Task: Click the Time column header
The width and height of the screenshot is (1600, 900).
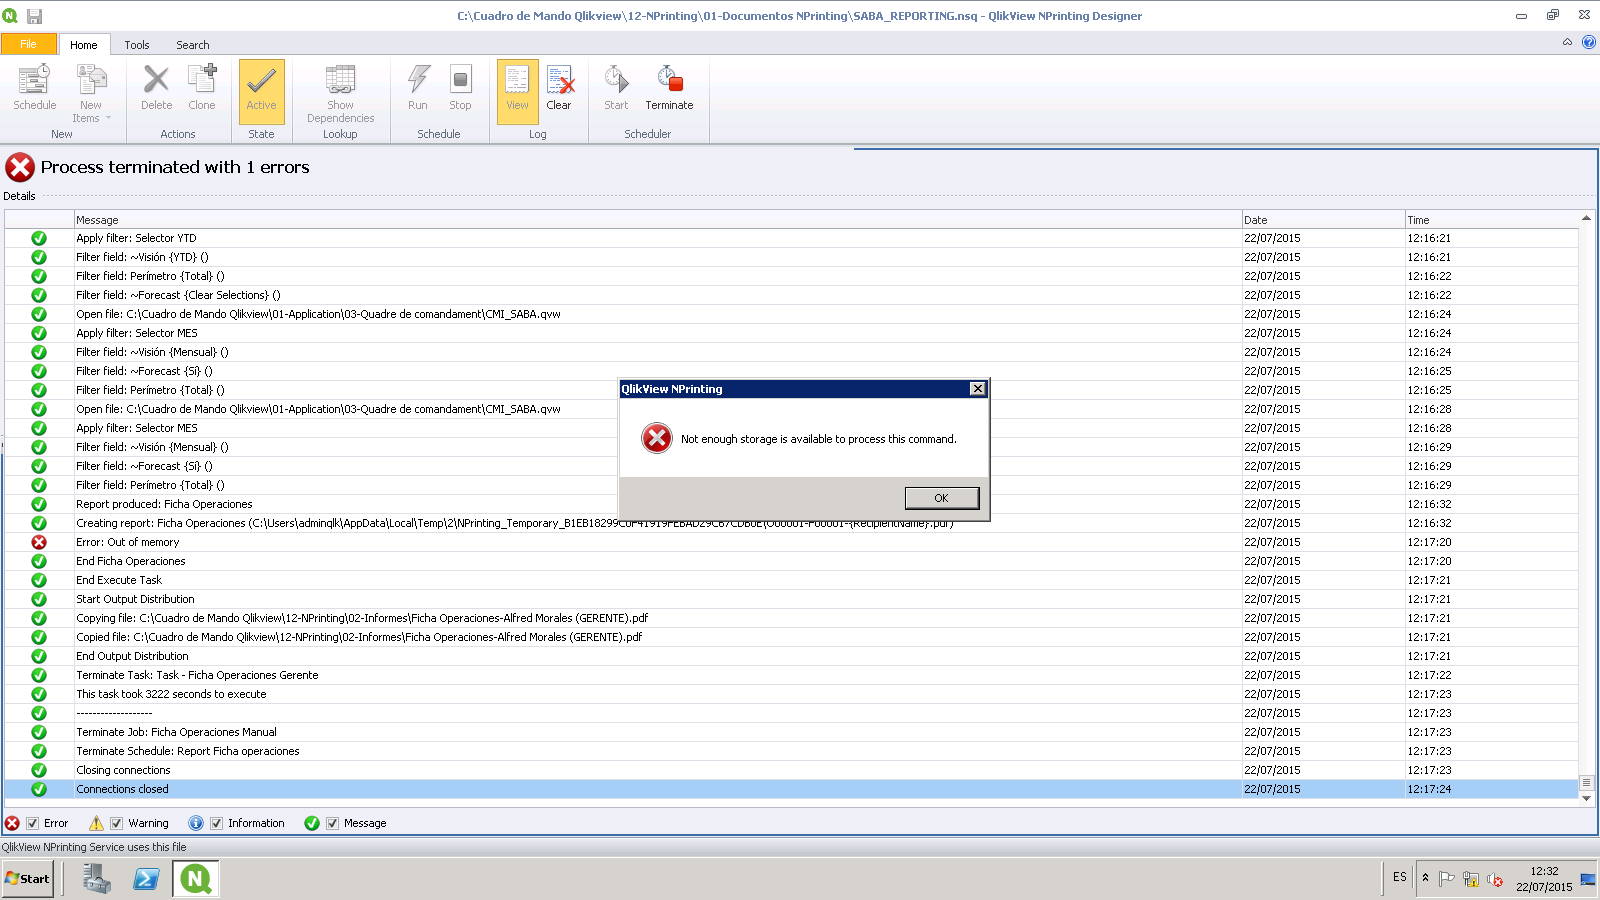Action: (x=1491, y=220)
